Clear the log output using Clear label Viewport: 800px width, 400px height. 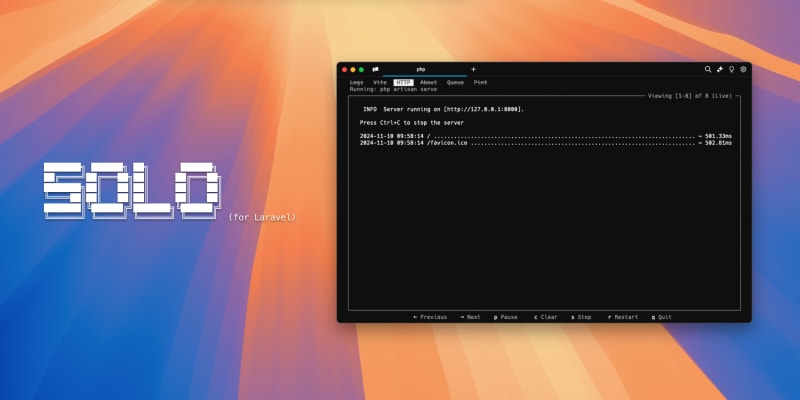click(545, 317)
